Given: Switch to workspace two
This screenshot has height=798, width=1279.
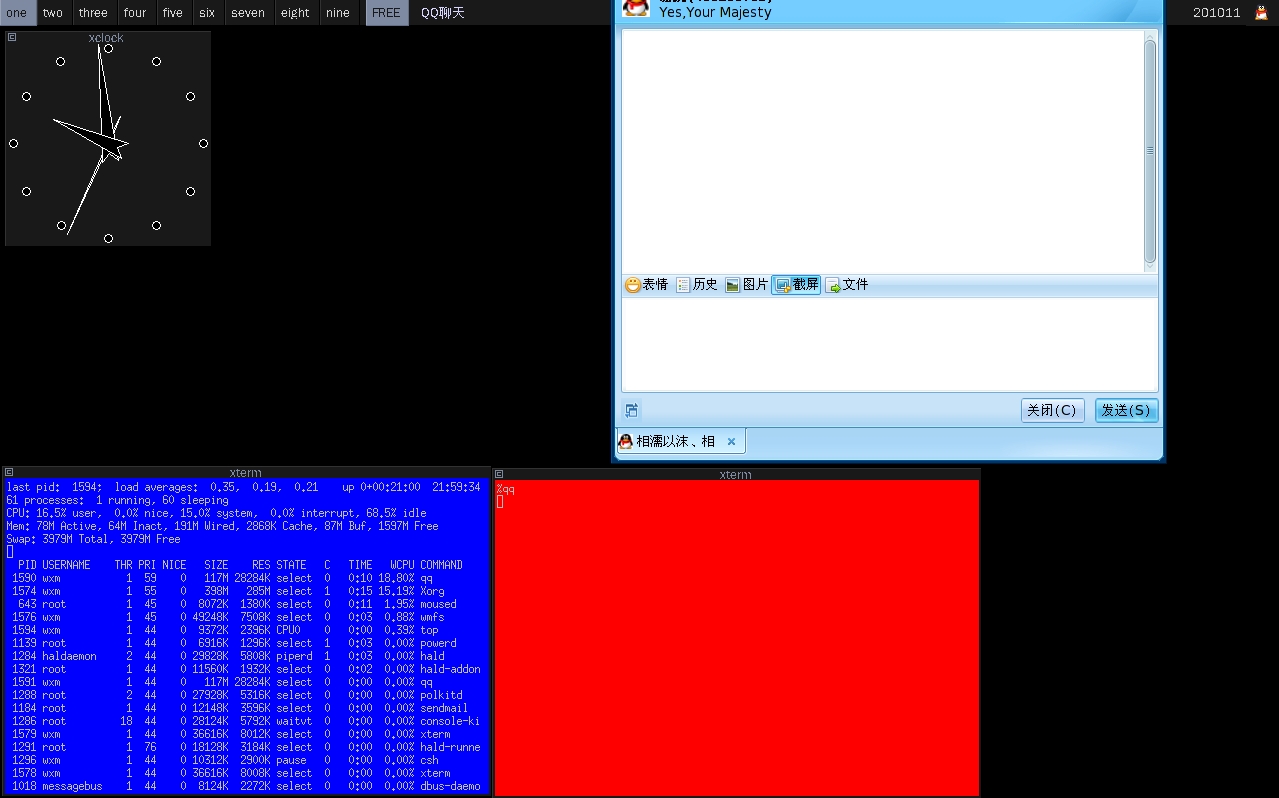Looking at the screenshot, I should (x=55, y=13).
